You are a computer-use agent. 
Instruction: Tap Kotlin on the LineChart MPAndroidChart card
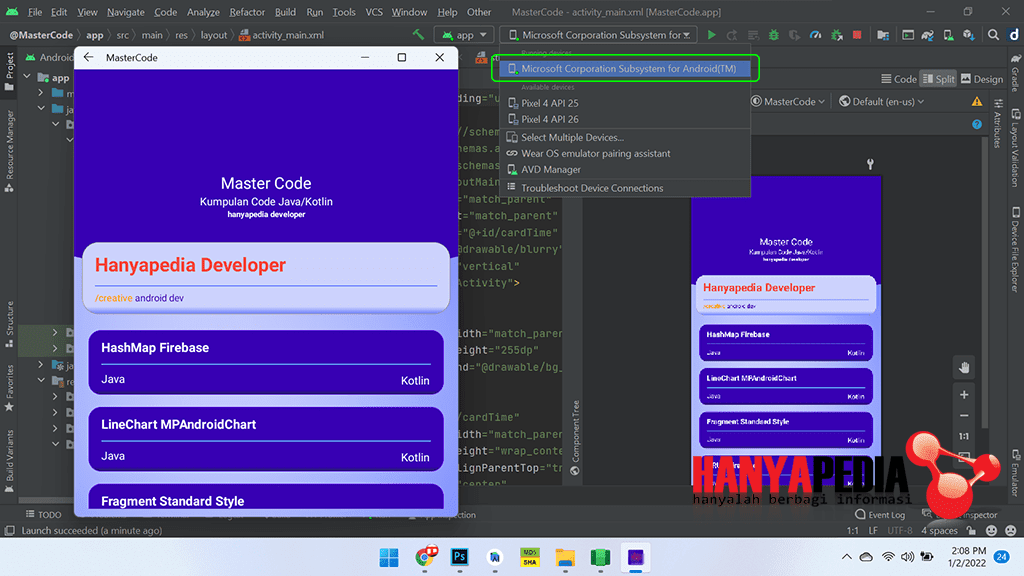tap(415, 457)
